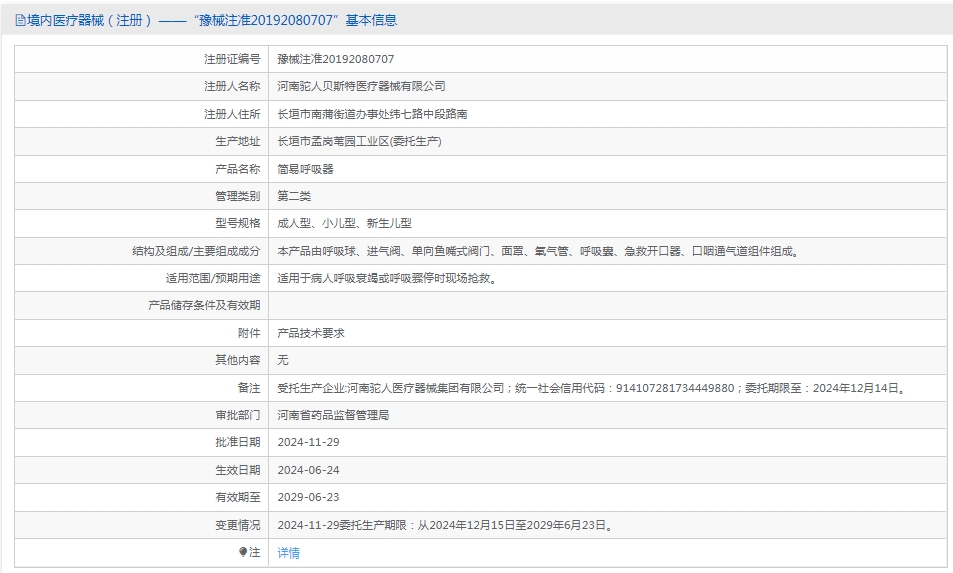953x573 pixels.
Task: Select attachment value 产品技术要求
Action: pyautogui.click(x=311, y=333)
